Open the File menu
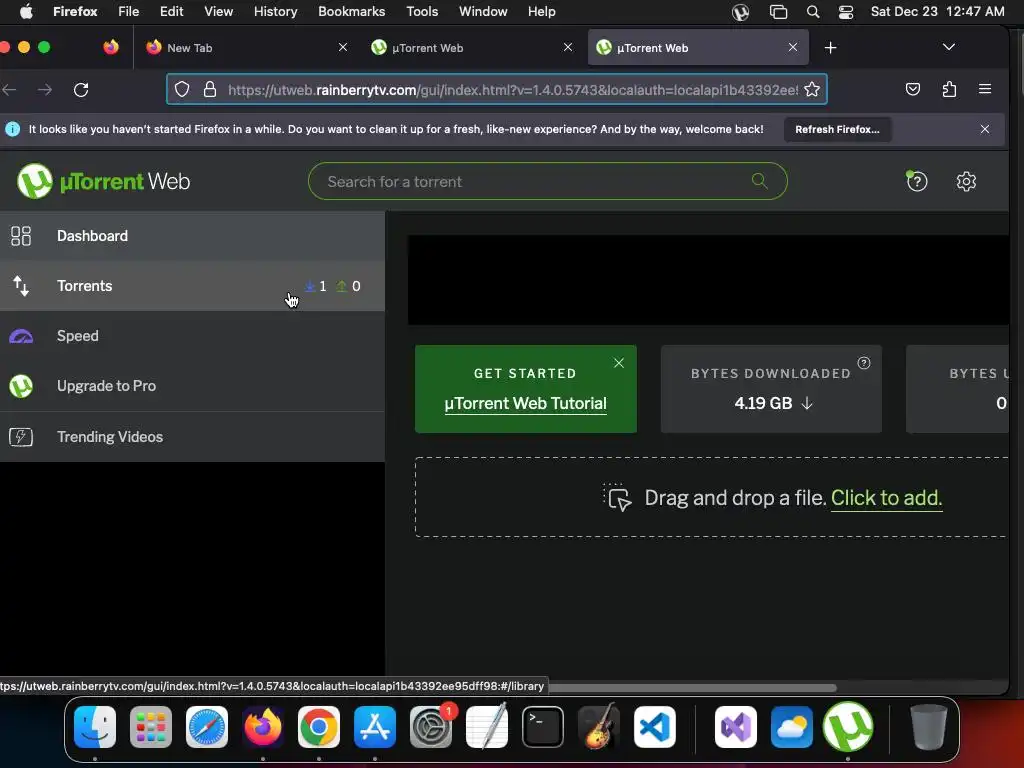This screenshot has width=1024, height=768. (x=128, y=11)
